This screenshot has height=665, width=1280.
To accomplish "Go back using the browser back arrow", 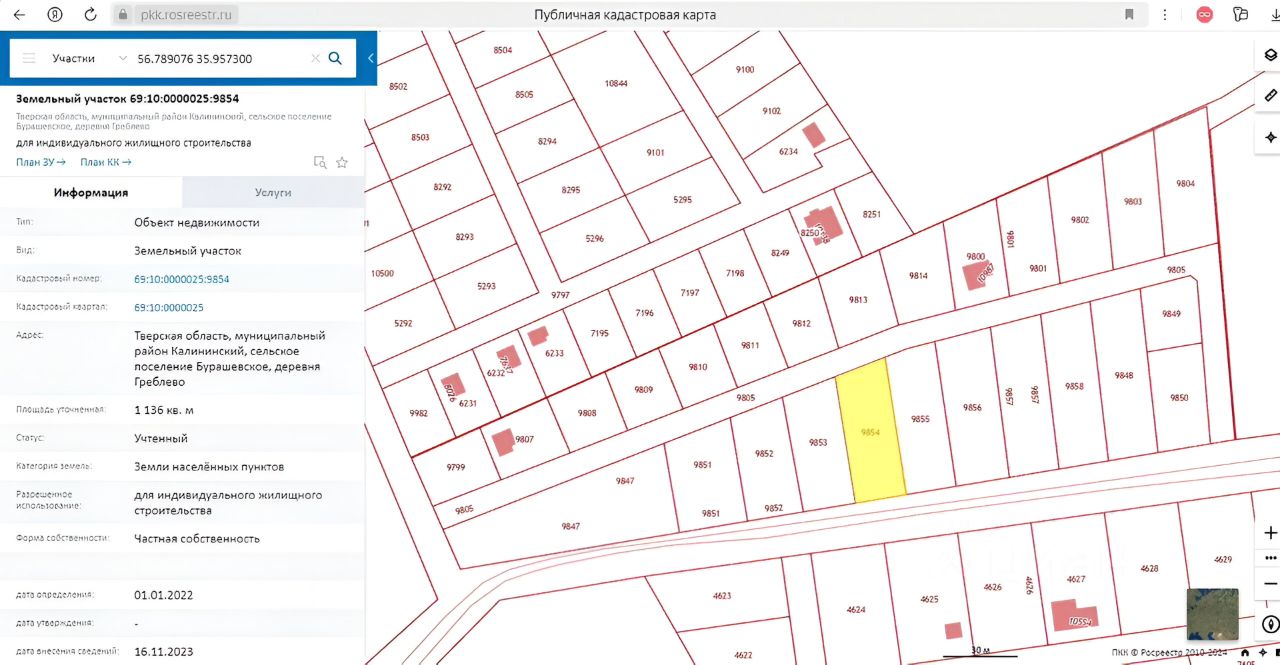I will 19,15.
